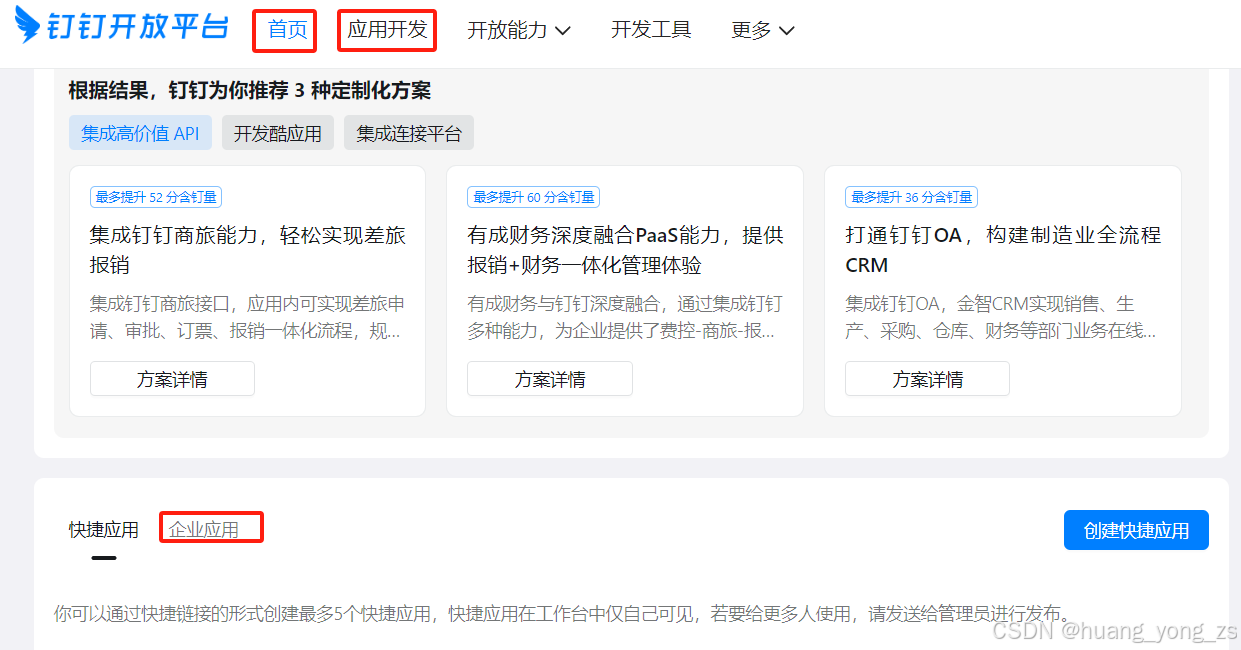Screen dimensions: 1241x650
Task: Click the 快捷应用 explanation paragraph
Action: 564,614
